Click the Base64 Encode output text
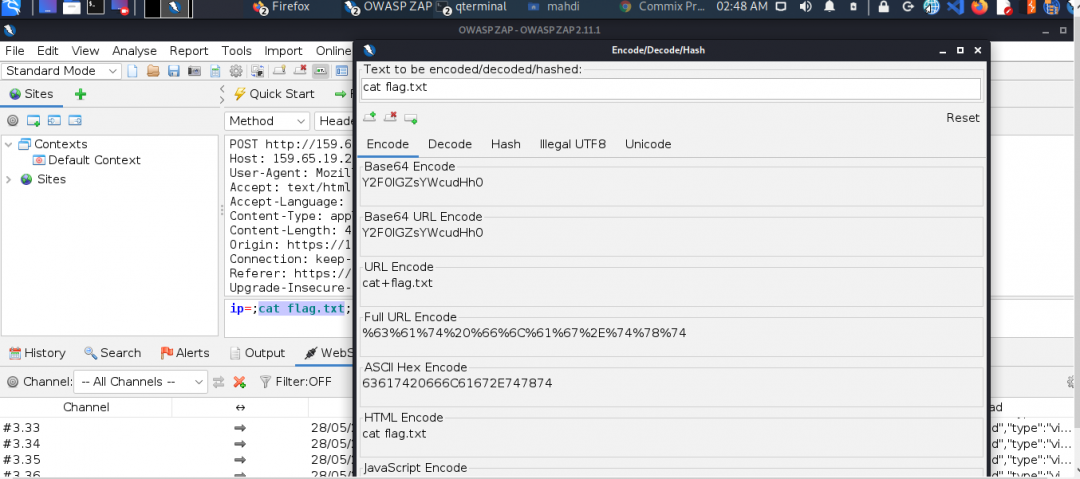This screenshot has height=479, width=1080. (423, 183)
